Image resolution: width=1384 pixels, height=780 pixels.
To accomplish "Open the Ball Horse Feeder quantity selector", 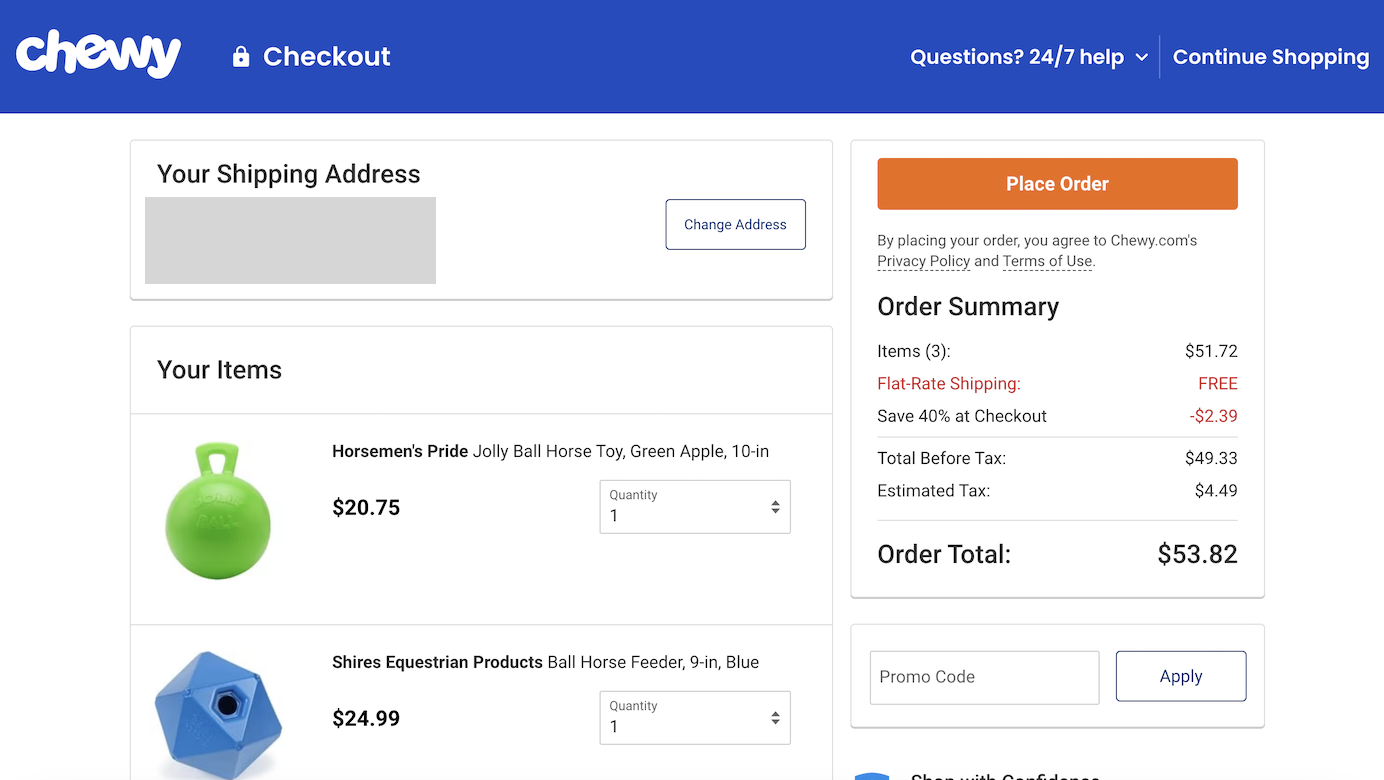I will coord(694,717).
